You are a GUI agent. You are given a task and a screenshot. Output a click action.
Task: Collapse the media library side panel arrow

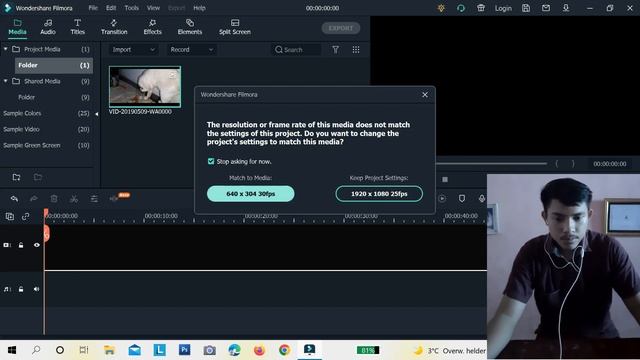(x=96, y=114)
